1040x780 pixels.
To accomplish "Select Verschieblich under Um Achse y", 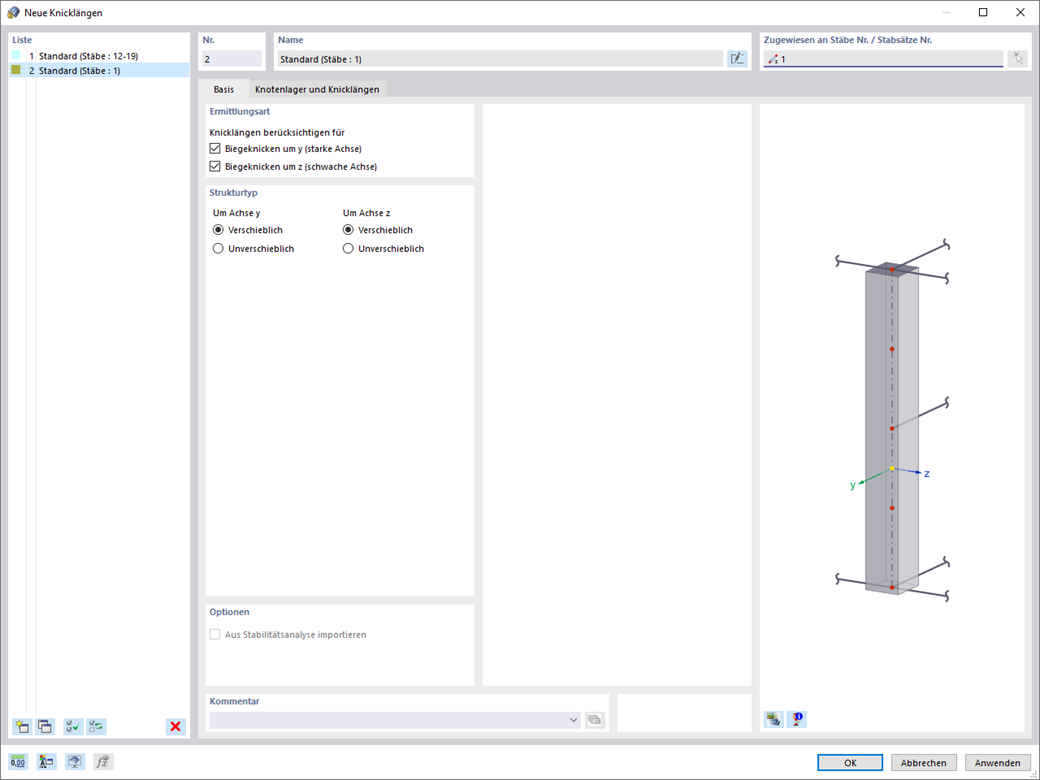I will 218,230.
